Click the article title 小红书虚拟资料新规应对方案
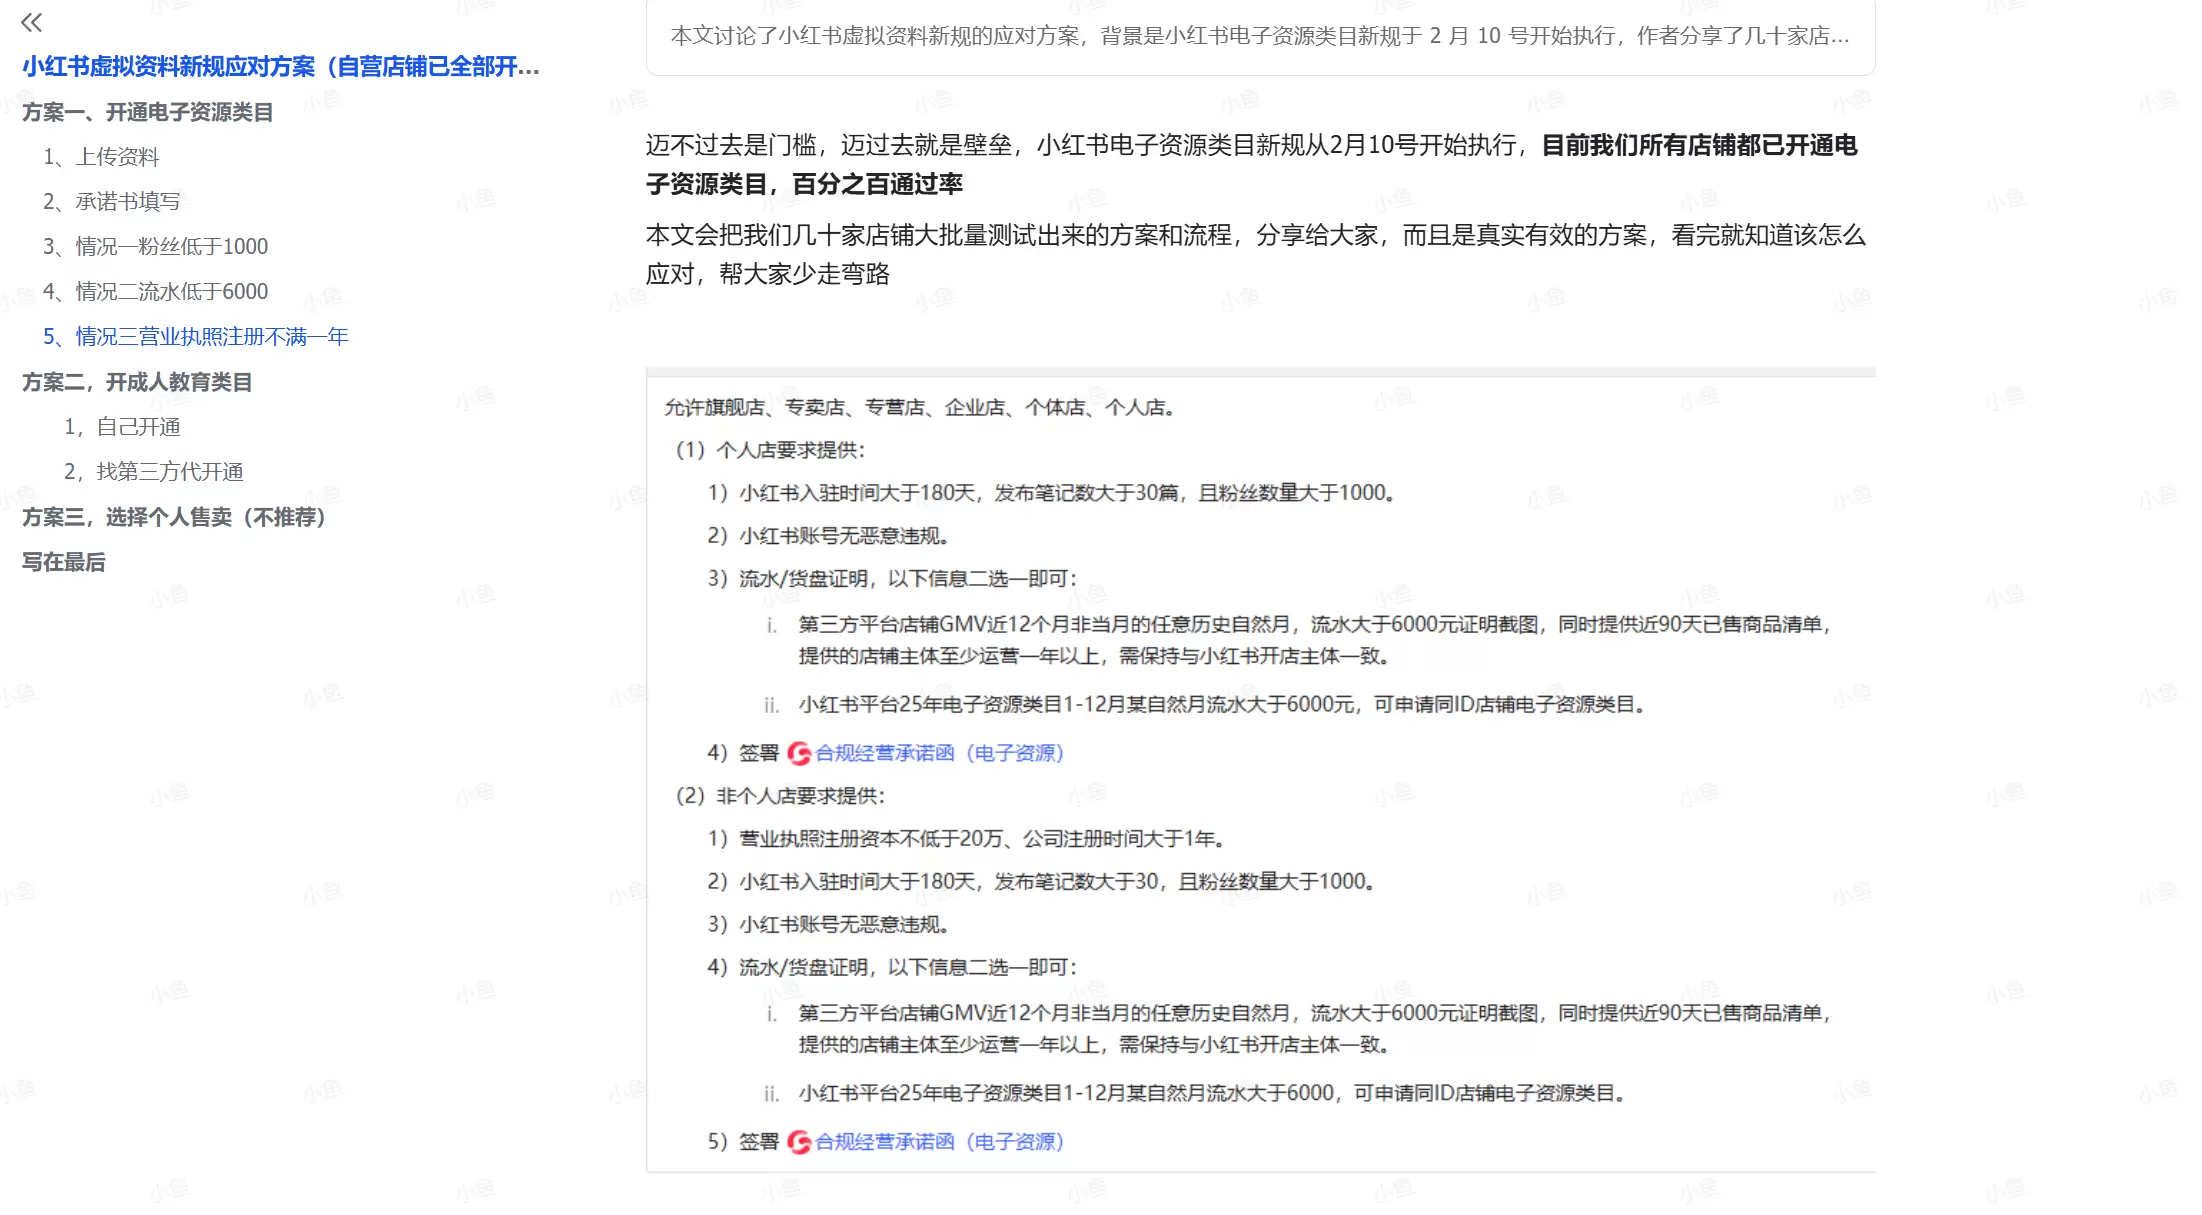This screenshot has width=2202, height=1215. pos(280,68)
